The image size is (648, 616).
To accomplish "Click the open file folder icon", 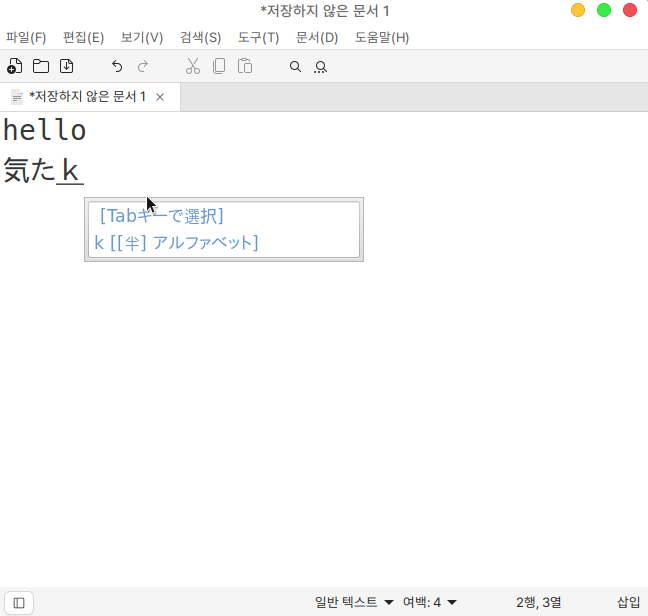I will point(41,67).
